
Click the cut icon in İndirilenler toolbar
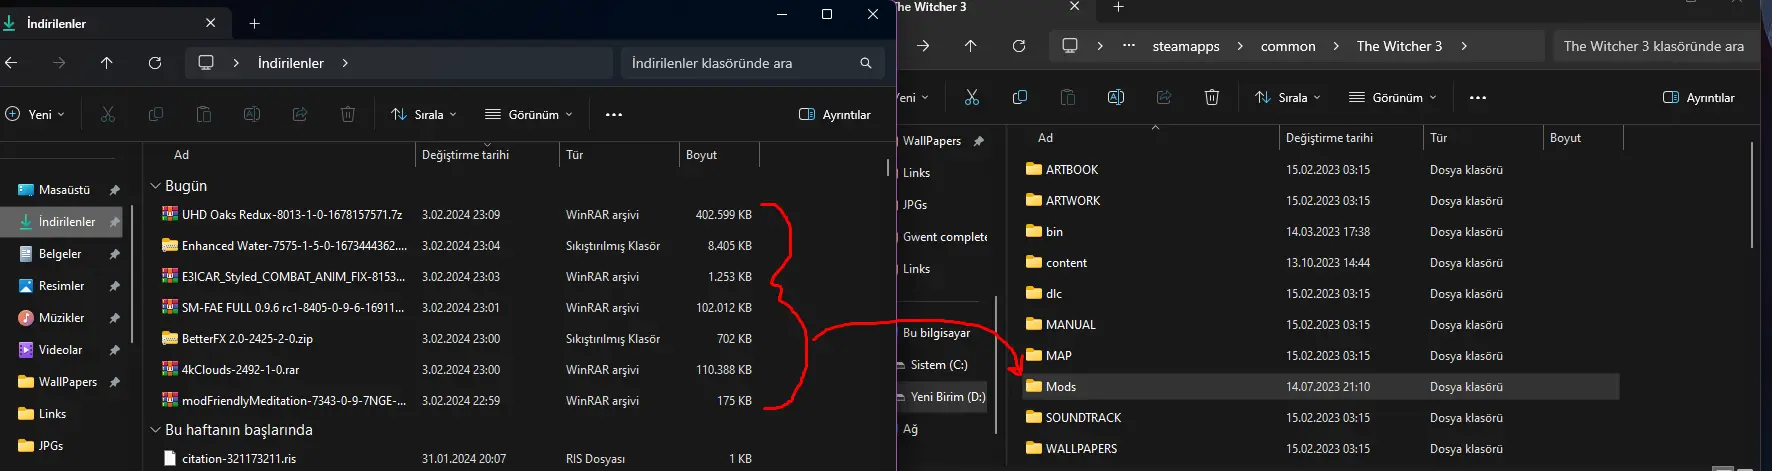click(x=108, y=114)
